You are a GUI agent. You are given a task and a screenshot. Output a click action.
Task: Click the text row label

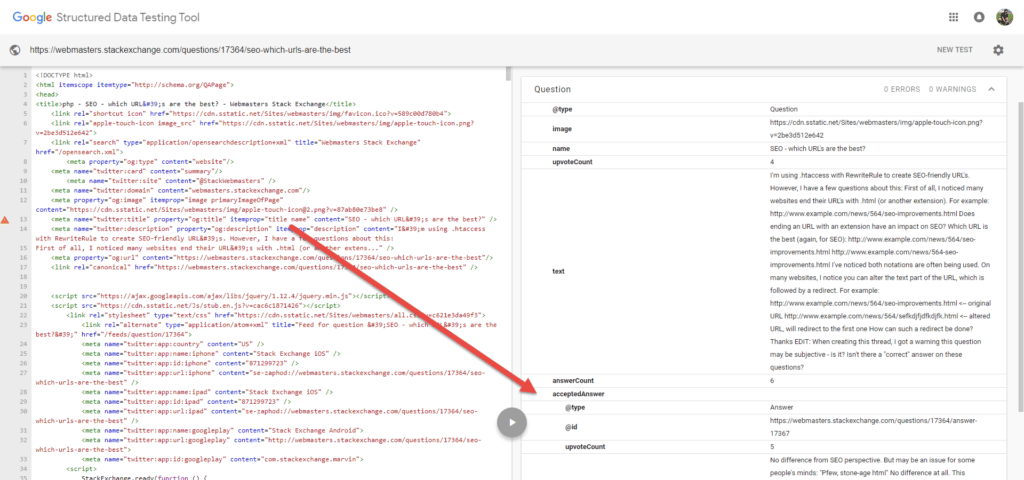point(558,271)
